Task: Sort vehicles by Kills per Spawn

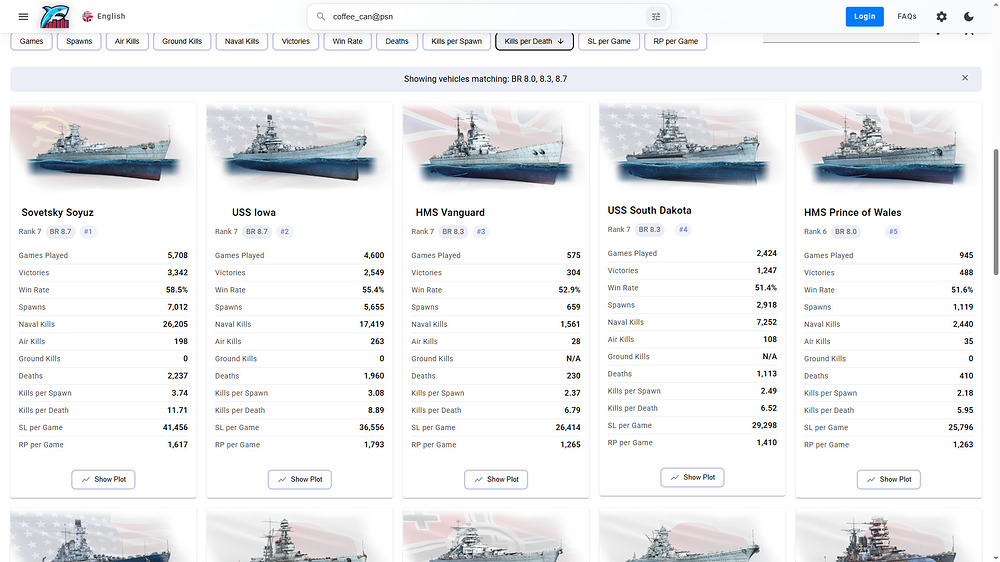Action: (x=457, y=41)
